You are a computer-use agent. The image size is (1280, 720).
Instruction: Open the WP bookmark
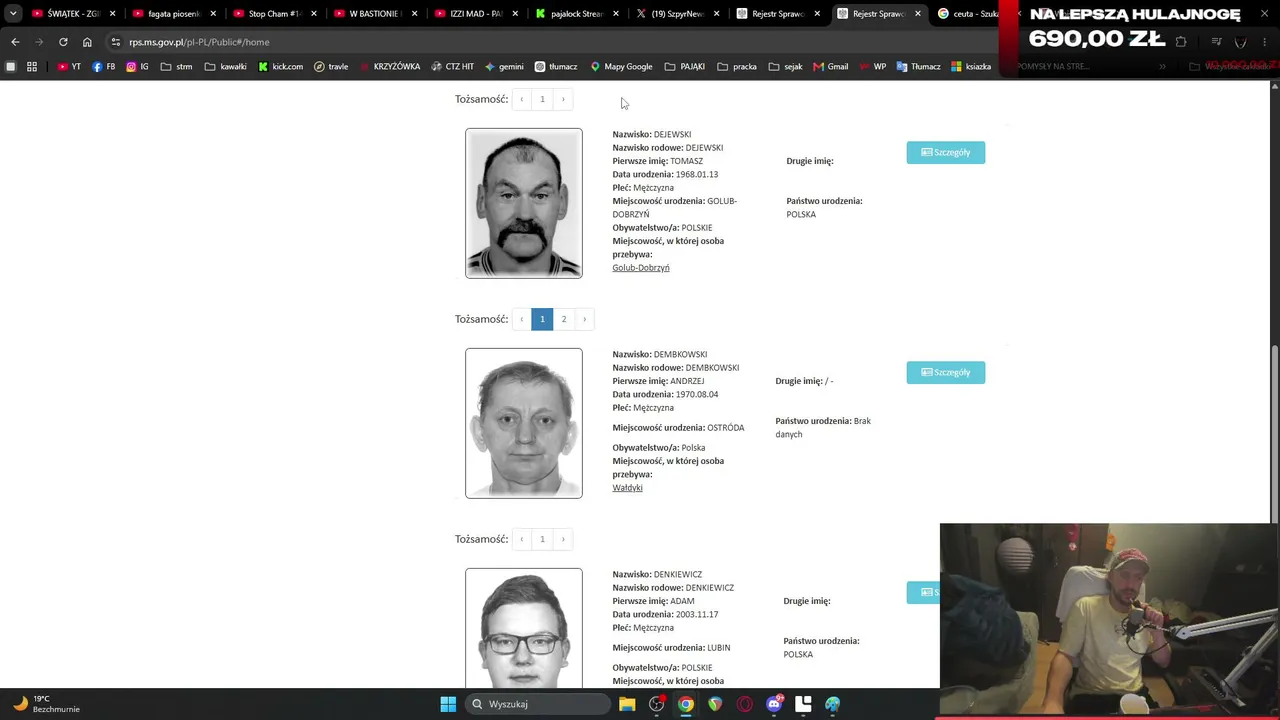(873, 66)
